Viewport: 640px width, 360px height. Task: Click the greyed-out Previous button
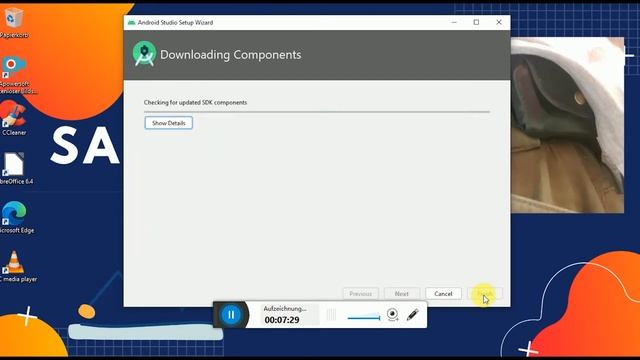click(x=360, y=293)
